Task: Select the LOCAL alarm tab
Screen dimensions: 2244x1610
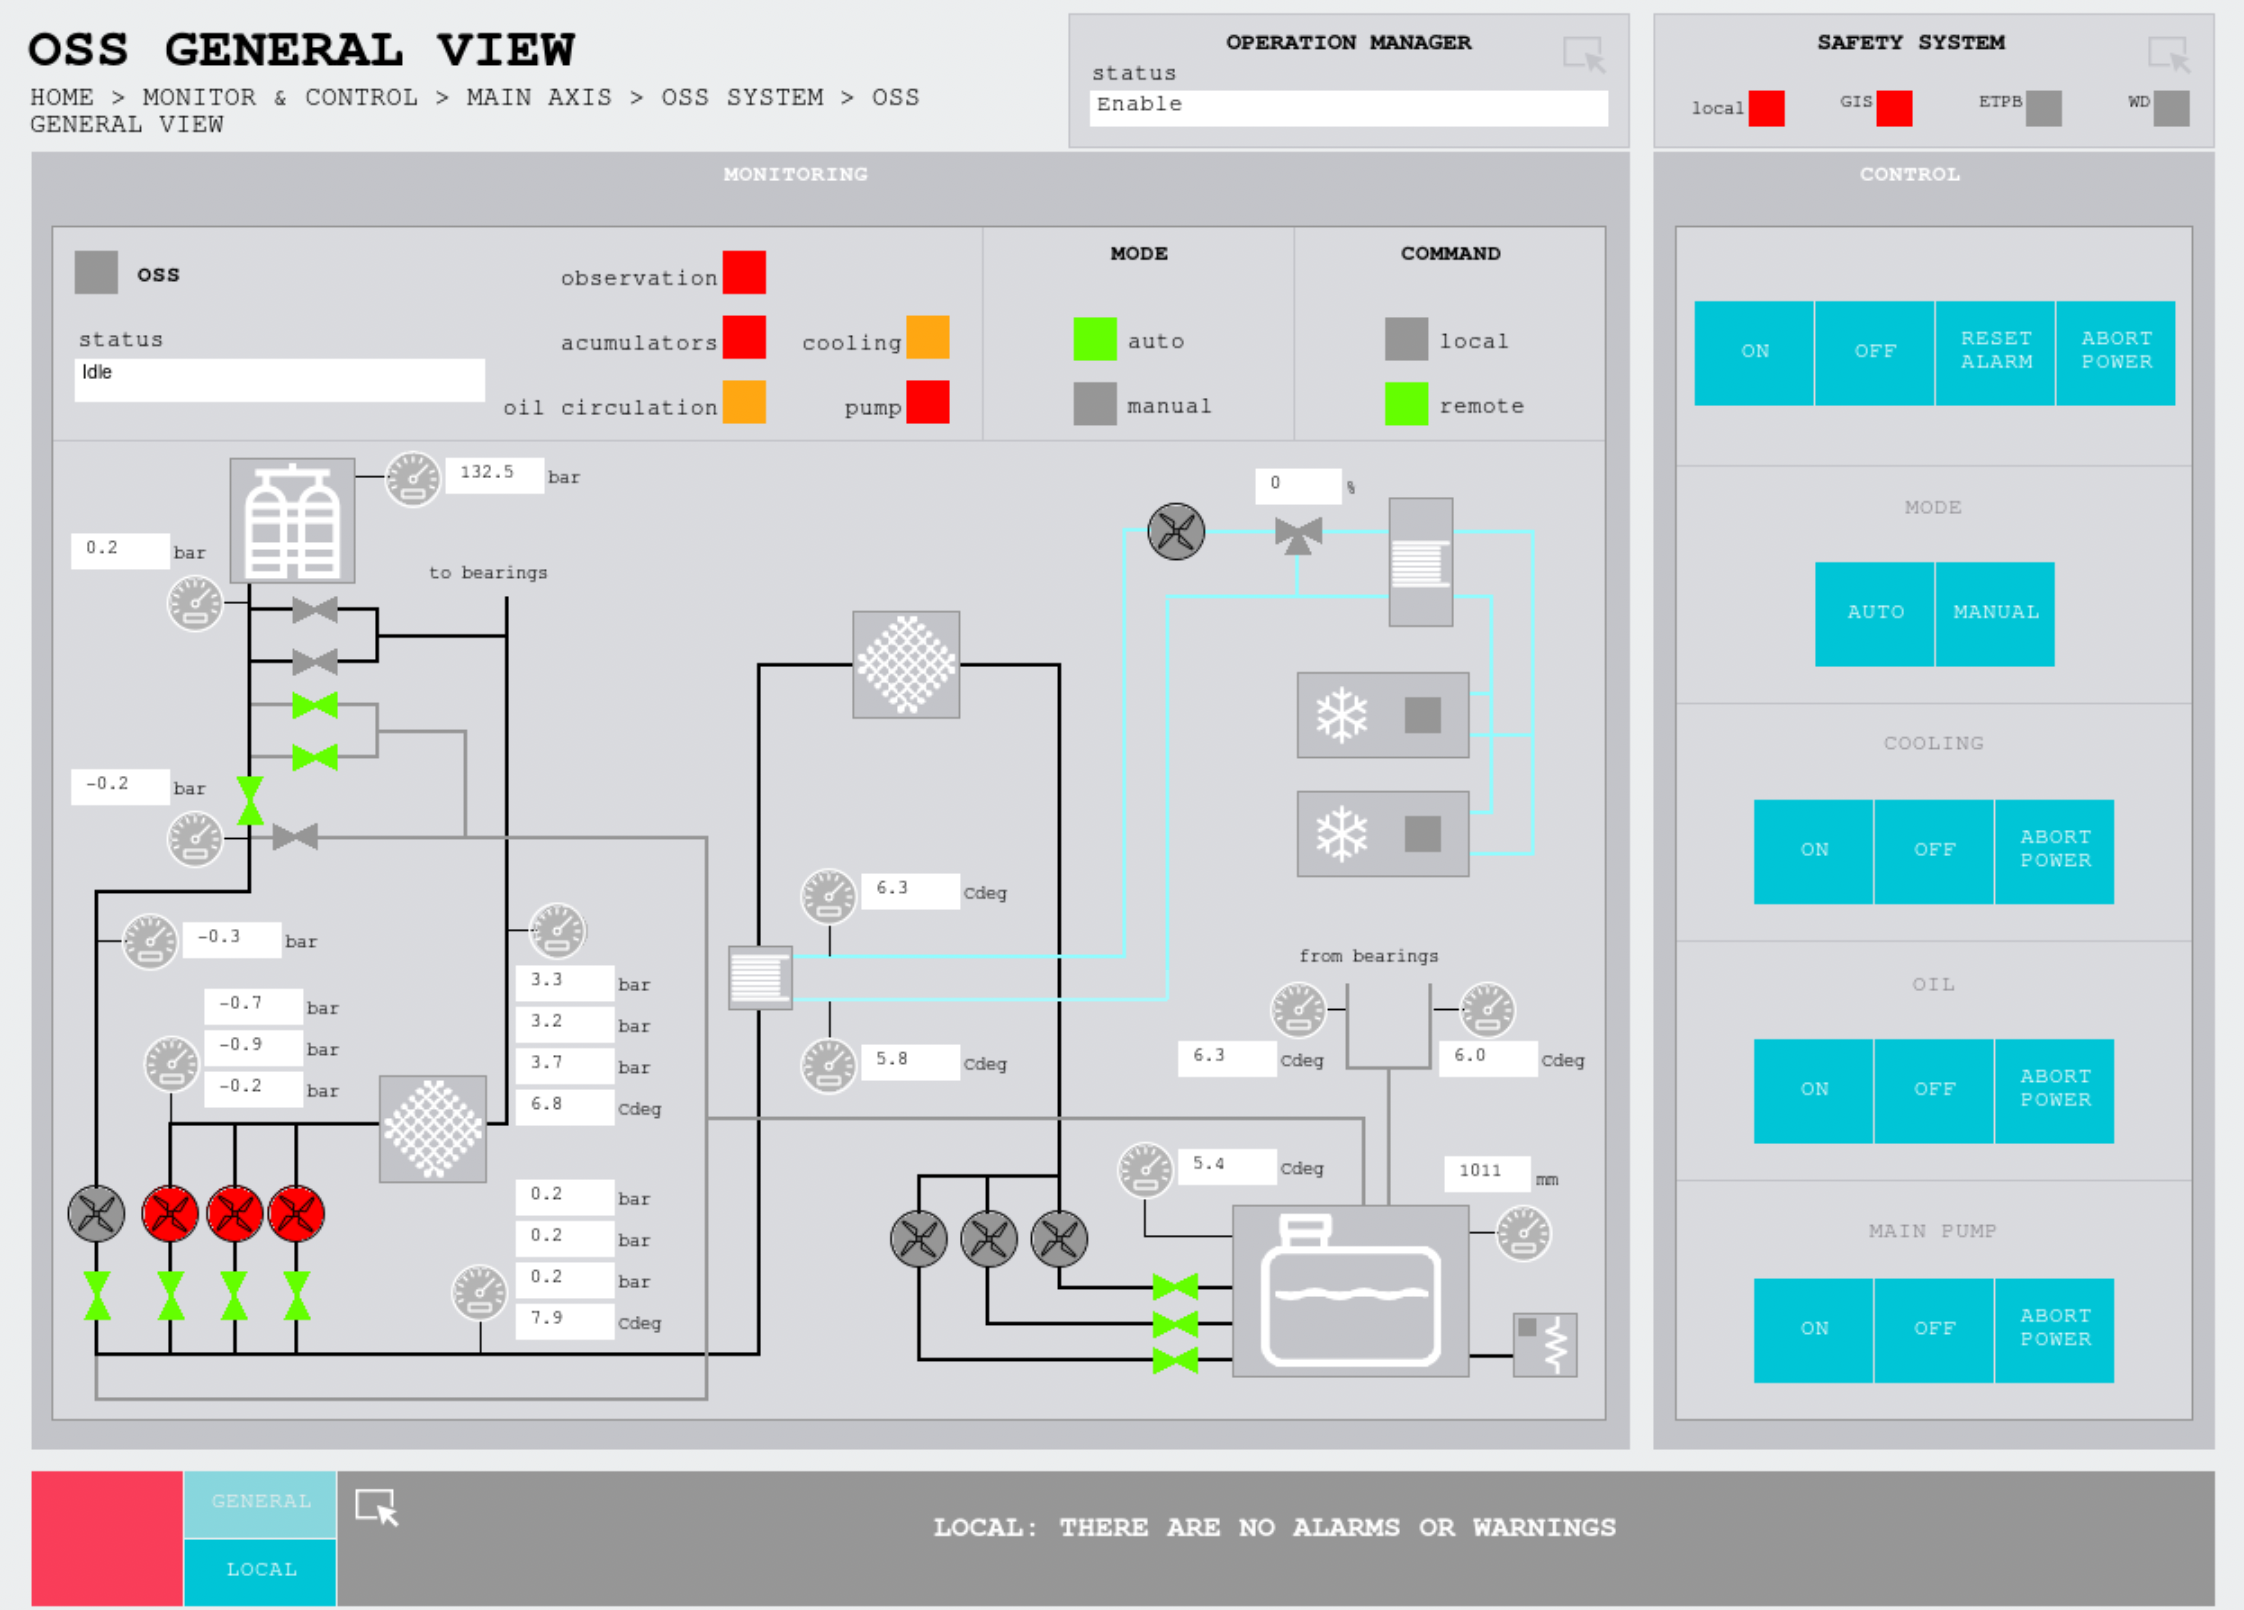Action: (260, 1570)
